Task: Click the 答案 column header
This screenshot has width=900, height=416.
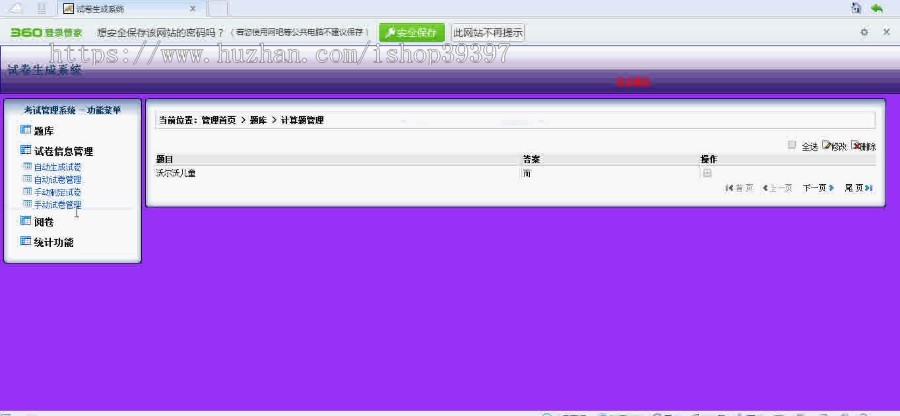Action: coord(531,159)
